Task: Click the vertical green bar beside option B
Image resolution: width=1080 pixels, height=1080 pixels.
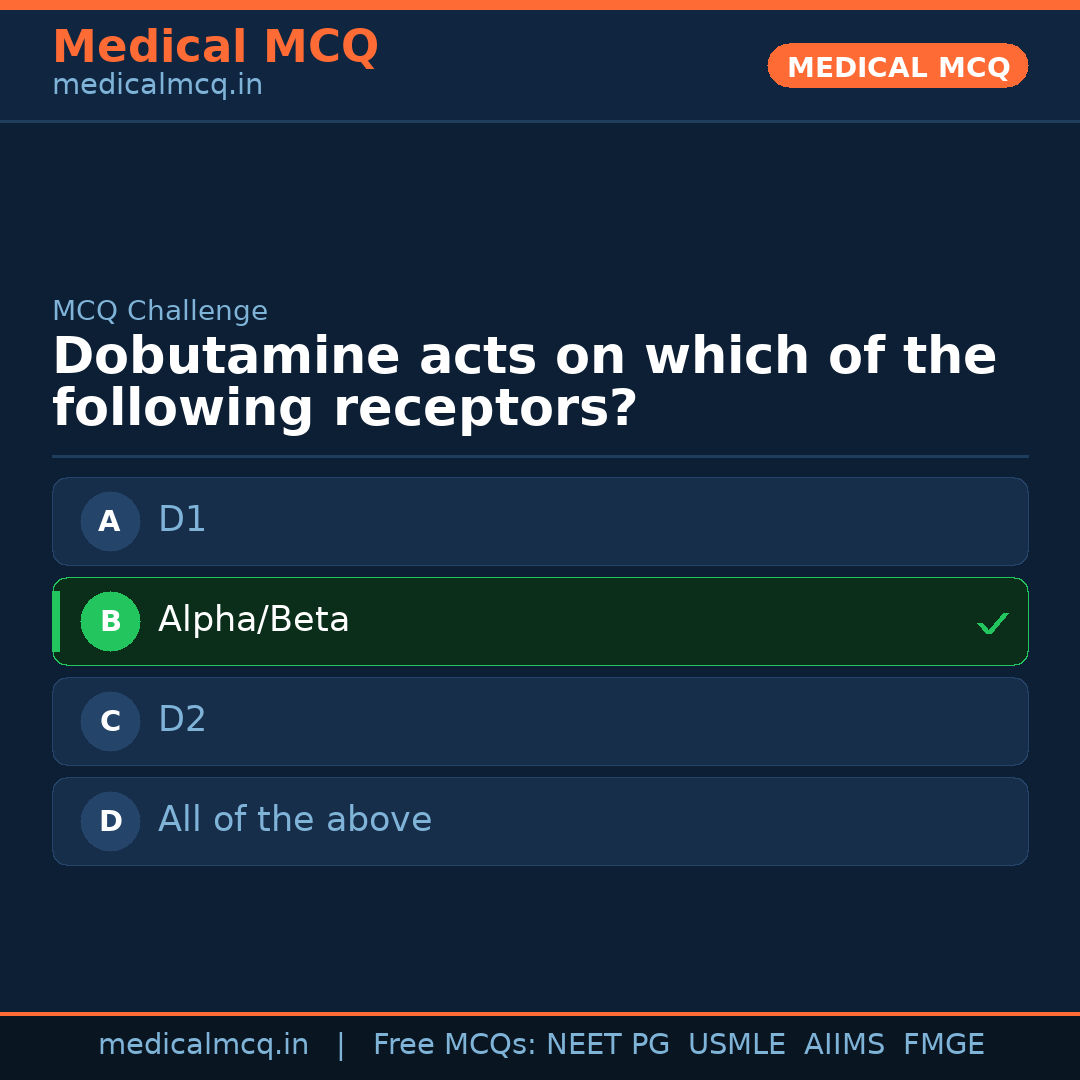Action: tap(56, 621)
